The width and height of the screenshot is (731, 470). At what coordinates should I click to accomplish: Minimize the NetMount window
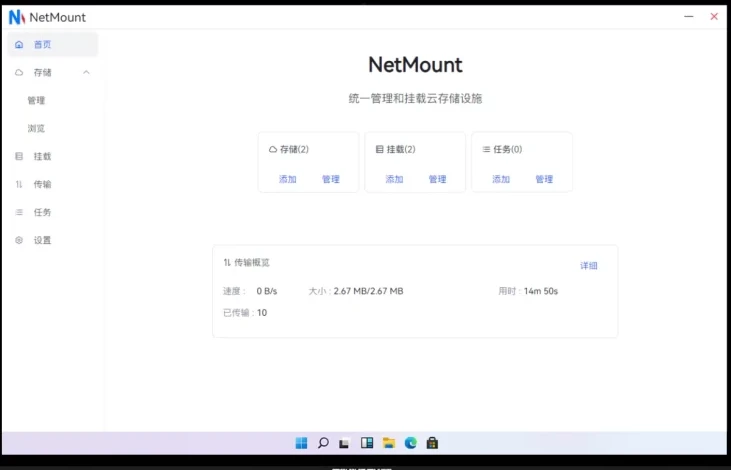pos(689,16)
